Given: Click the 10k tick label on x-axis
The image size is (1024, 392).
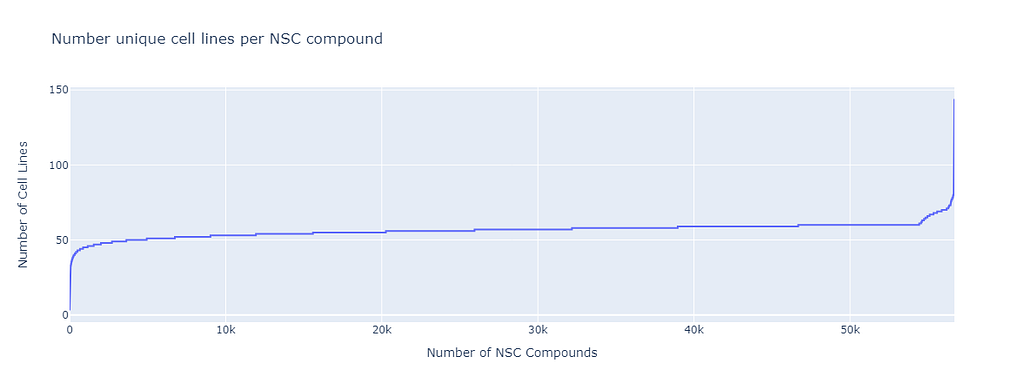Looking at the screenshot, I should click(226, 330).
